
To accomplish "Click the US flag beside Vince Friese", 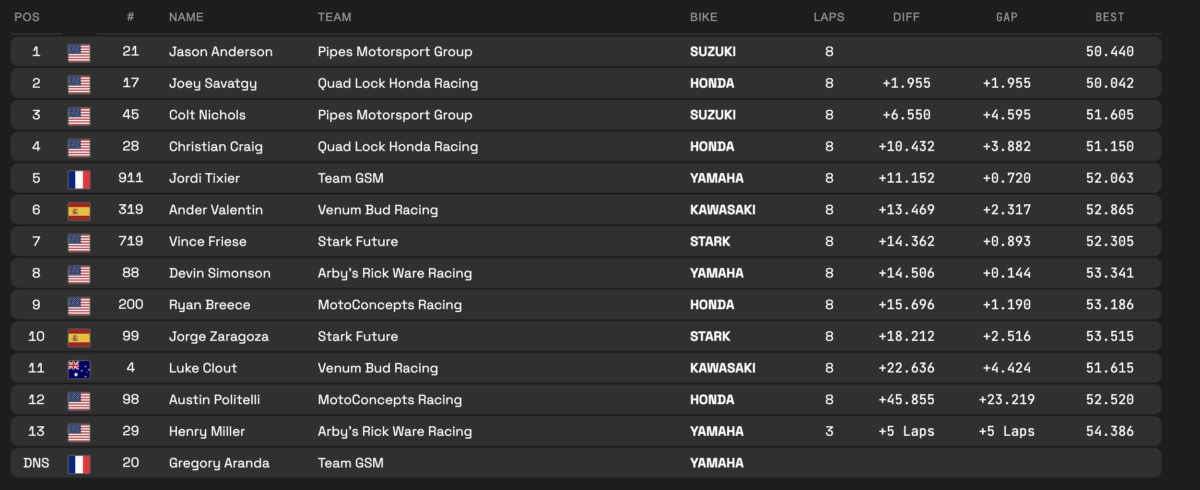I will point(79,242).
